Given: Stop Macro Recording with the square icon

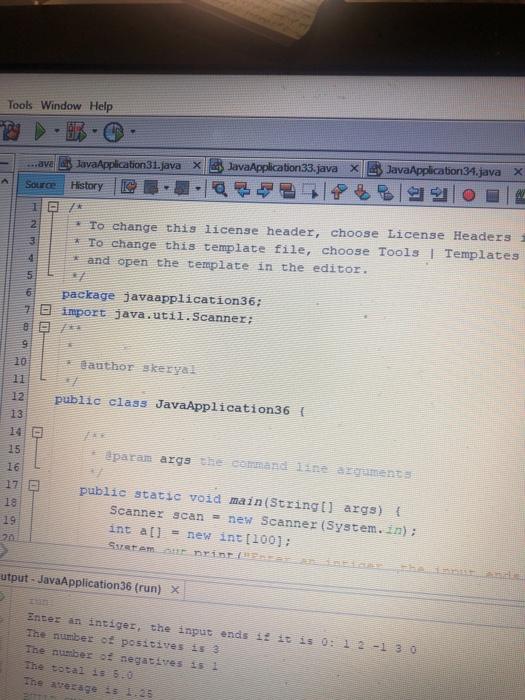Looking at the screenshot, I should point(492,196).
